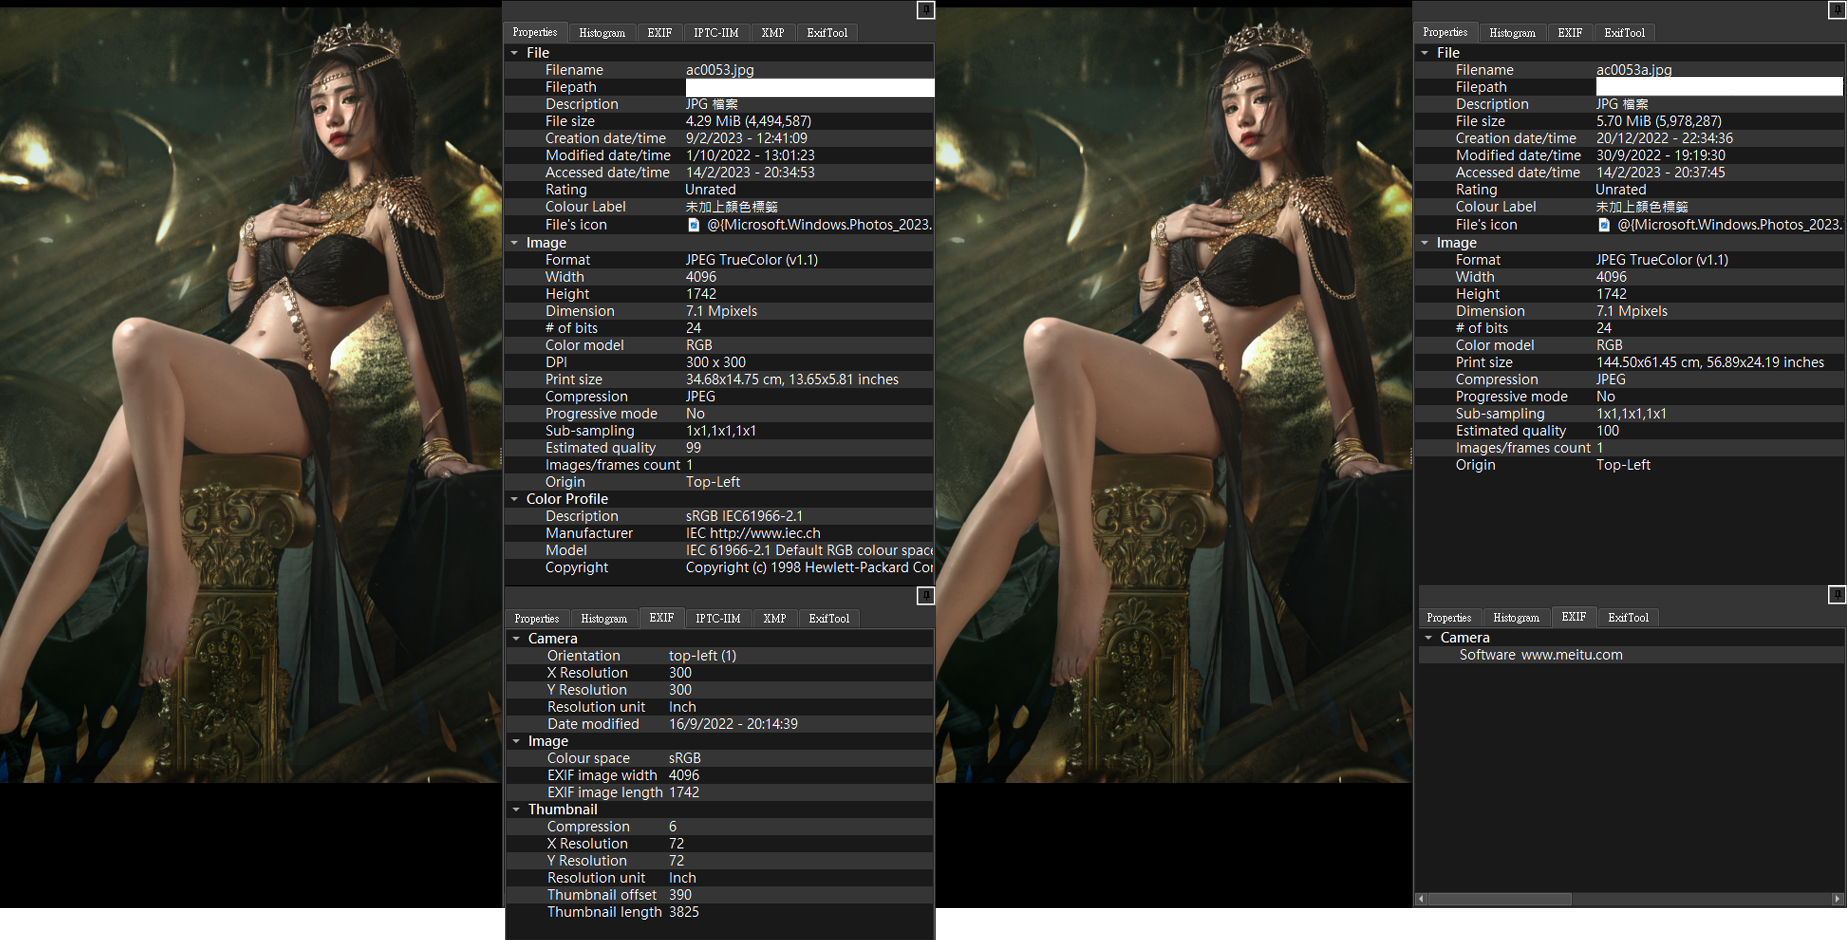Click File's icon image for ac0053.jpg

pyautogui.click(x=694, y=225)
